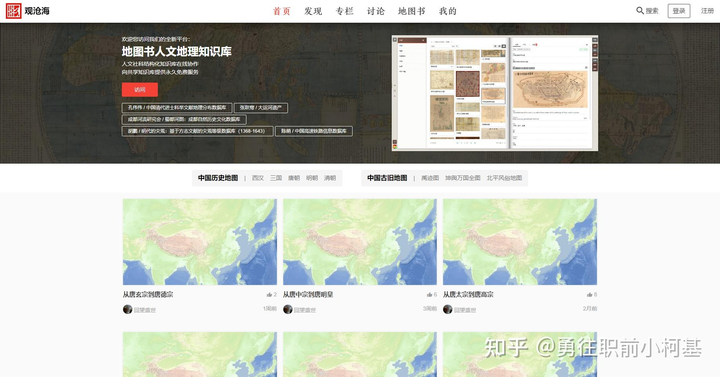Go to the 首页 tab
The width and height of the screenshot is (720, 377).
281,11
